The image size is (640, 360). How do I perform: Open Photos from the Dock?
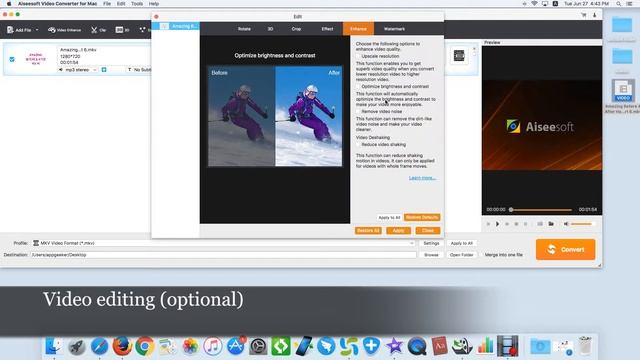point(190,346)
